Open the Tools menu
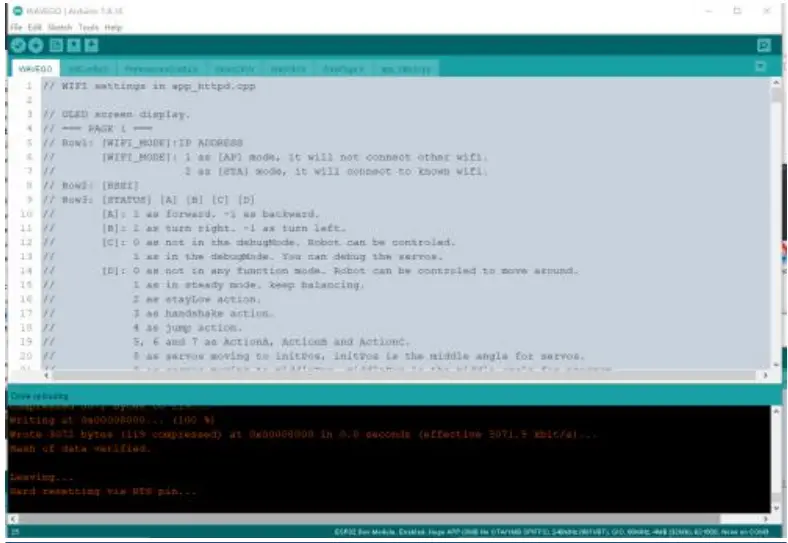The height and width of the screenshot is (543, 788). pos(88,27)
